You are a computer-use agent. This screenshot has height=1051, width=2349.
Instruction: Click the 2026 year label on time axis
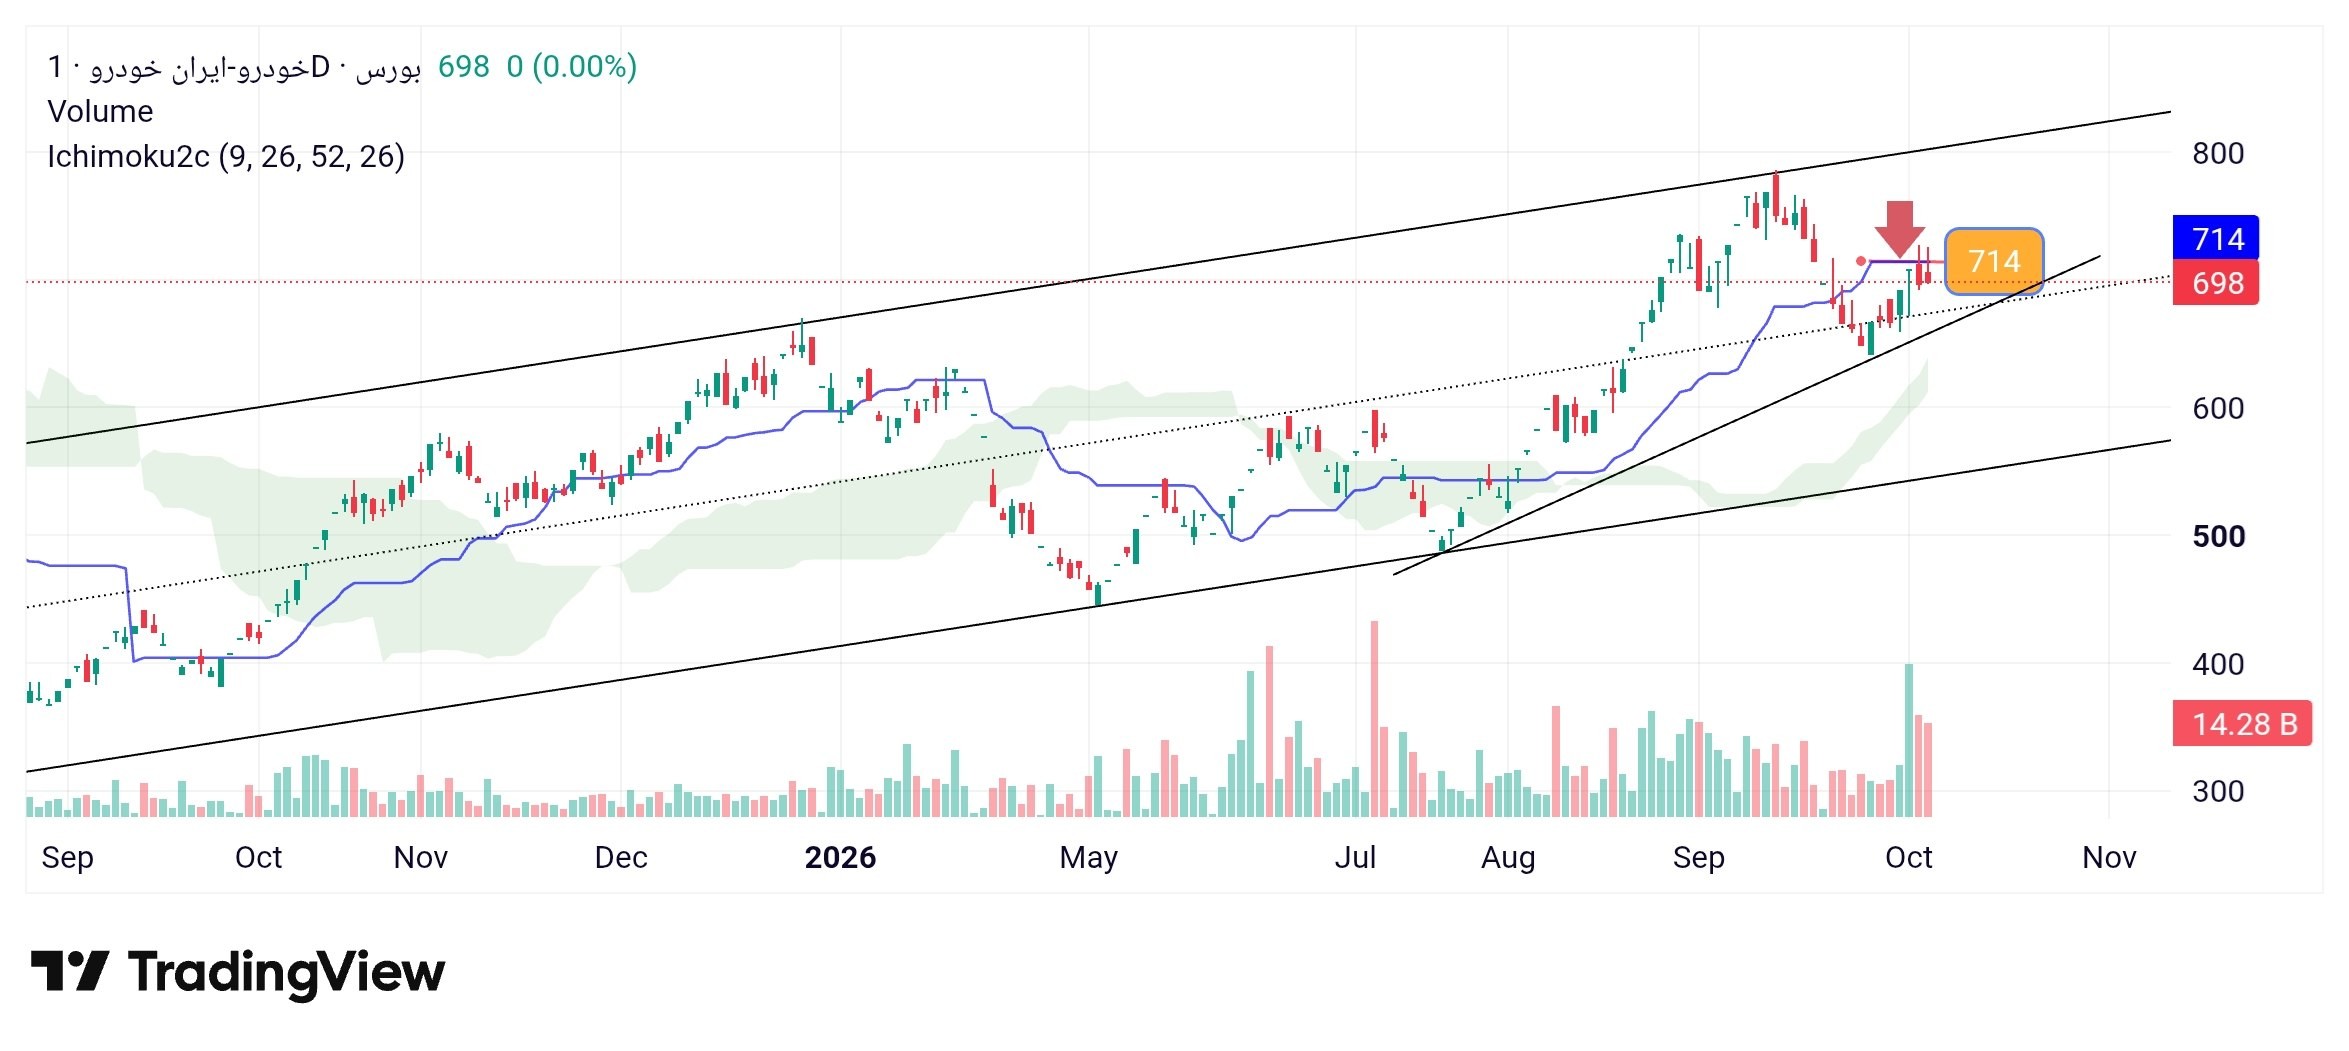[x=840, y=857]
